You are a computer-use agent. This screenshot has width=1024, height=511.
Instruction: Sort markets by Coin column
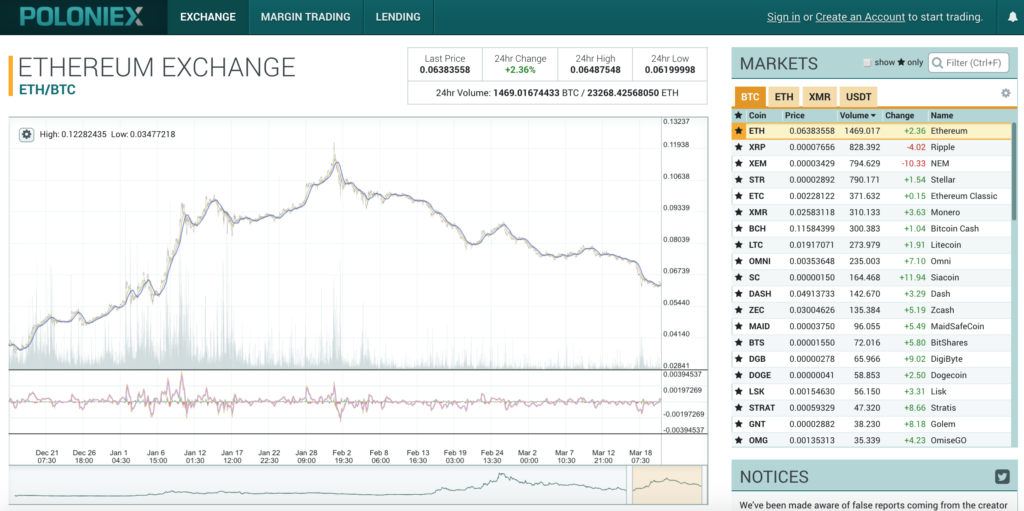coord(758,115)
